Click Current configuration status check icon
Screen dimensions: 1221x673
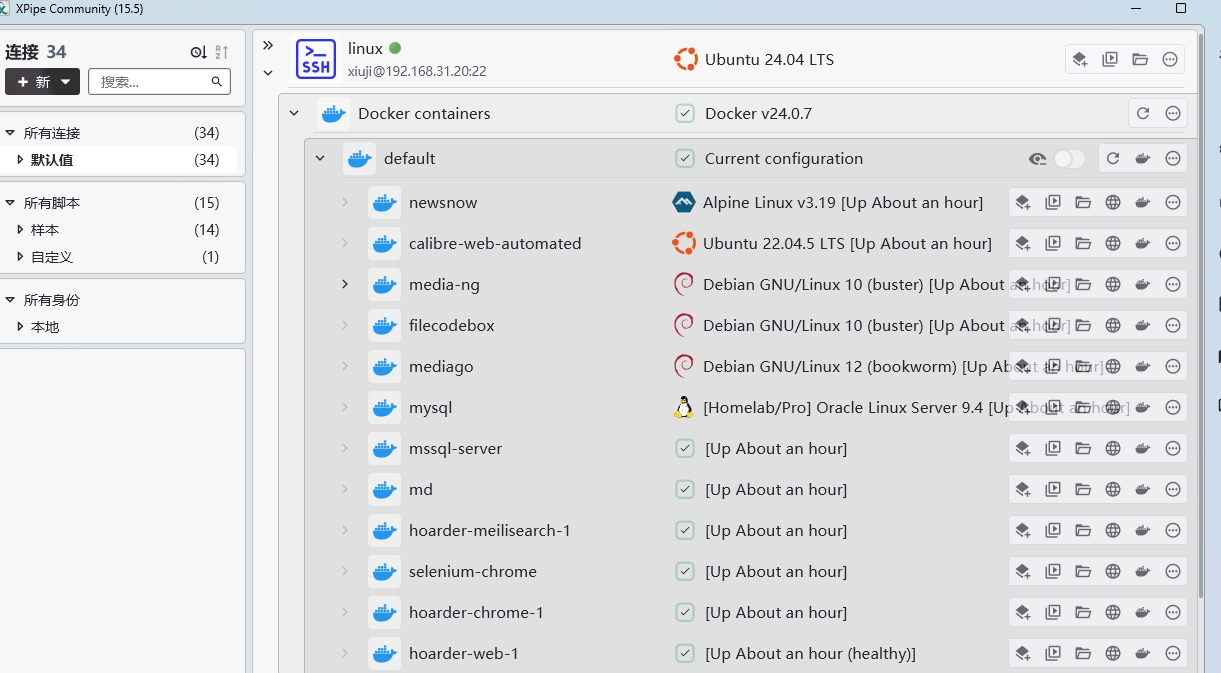click(685, 158)
